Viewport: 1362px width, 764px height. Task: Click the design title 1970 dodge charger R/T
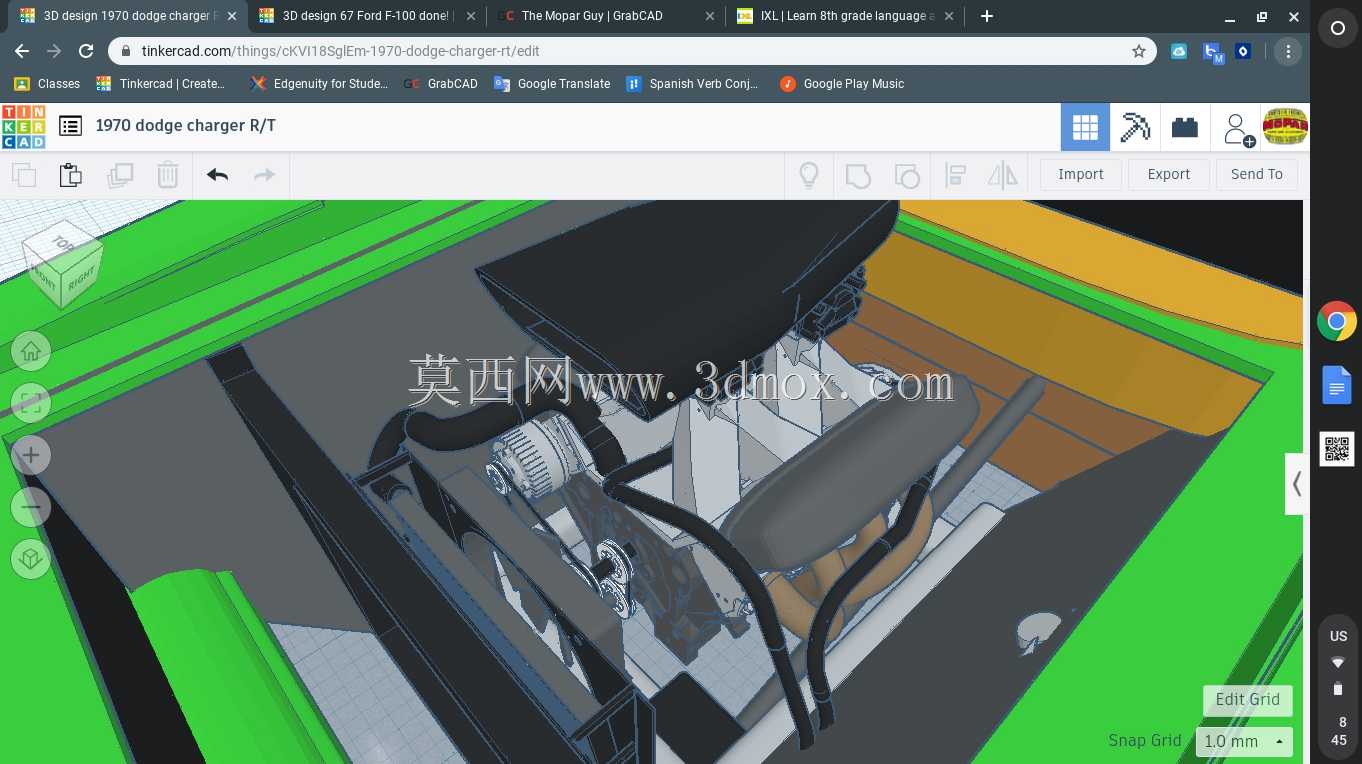186,126
